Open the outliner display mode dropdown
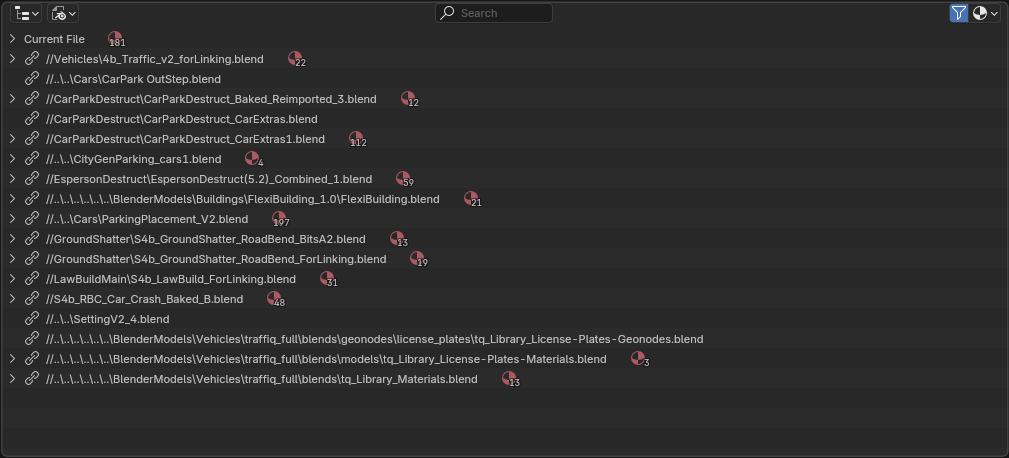Viewport: 1009px width, 458px height. point(64,13)
